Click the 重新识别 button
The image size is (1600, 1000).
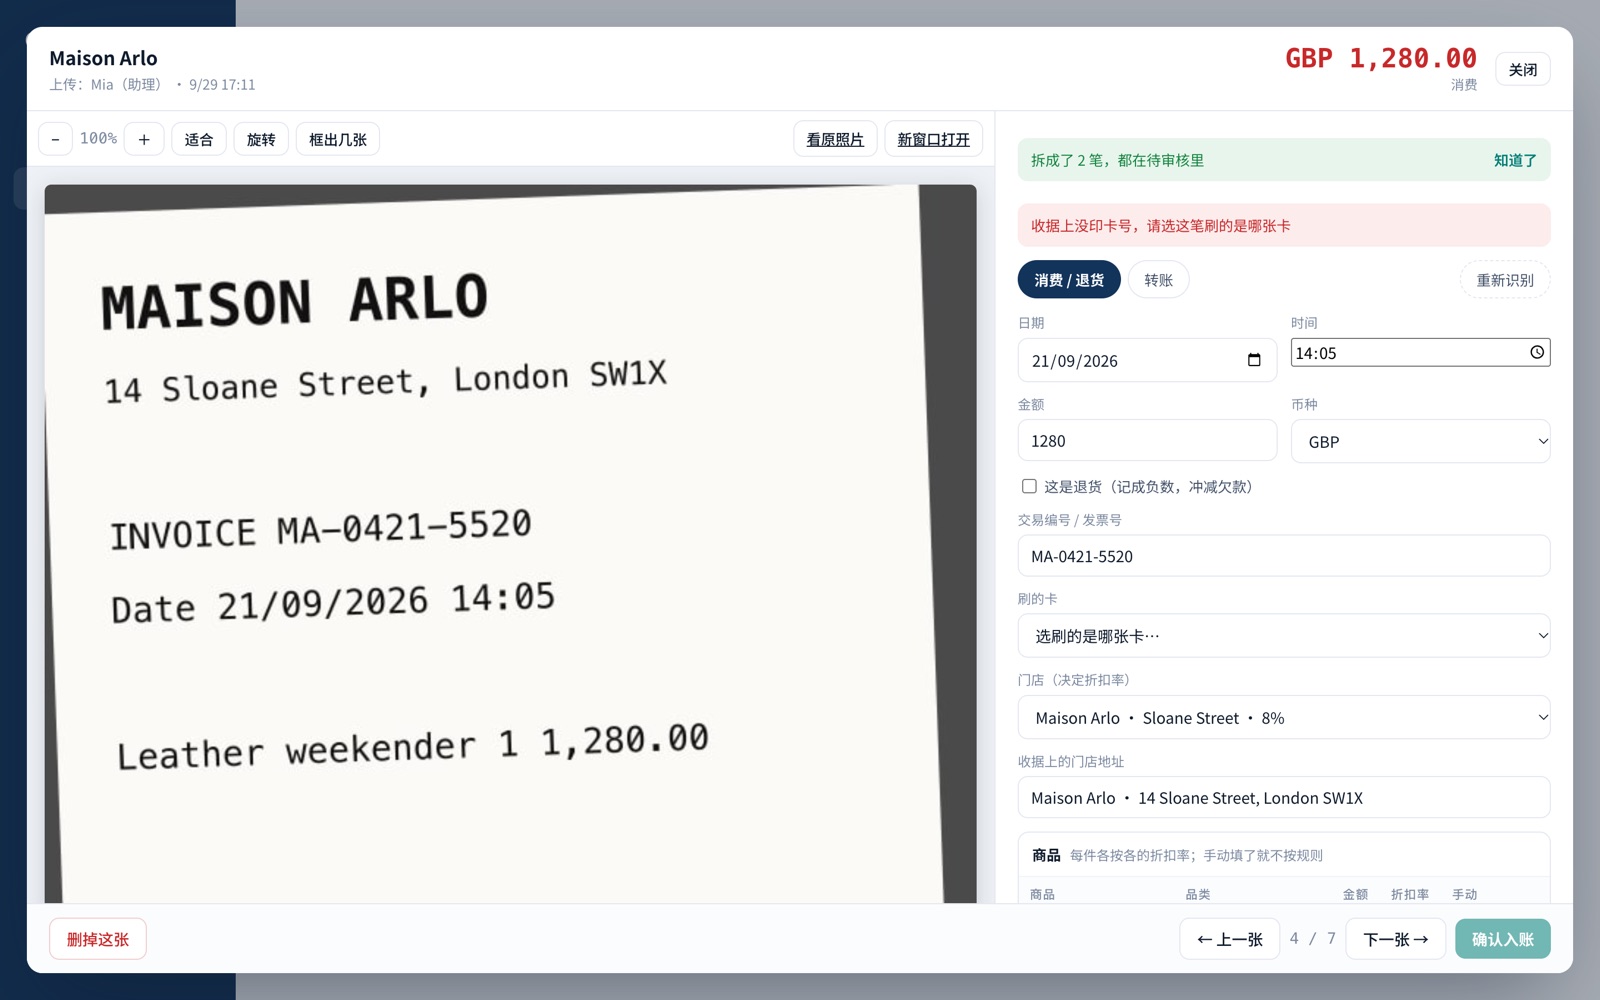pyautogui.click(x=1505, y=279)
